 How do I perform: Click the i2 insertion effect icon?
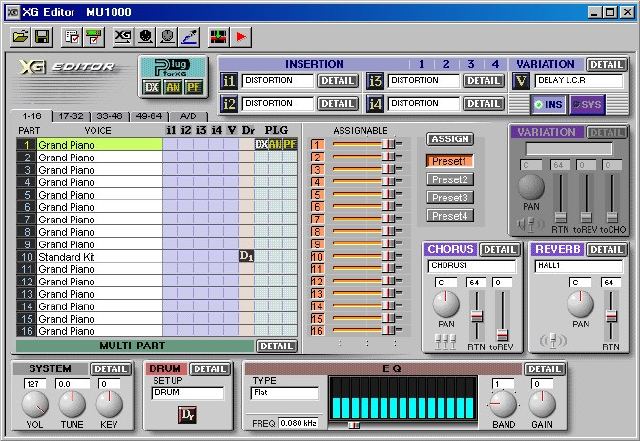229,104
